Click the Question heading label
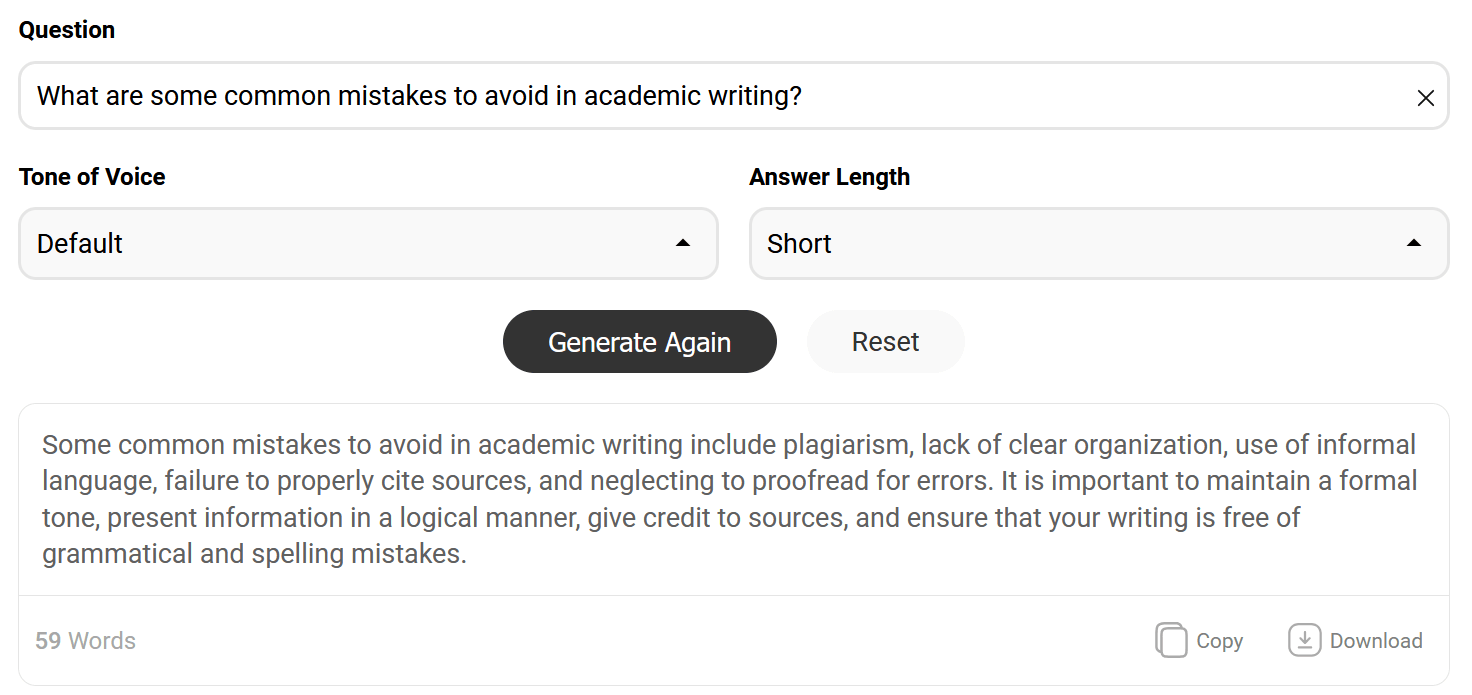Screen dimensions: 1472x695 point(67,30)
